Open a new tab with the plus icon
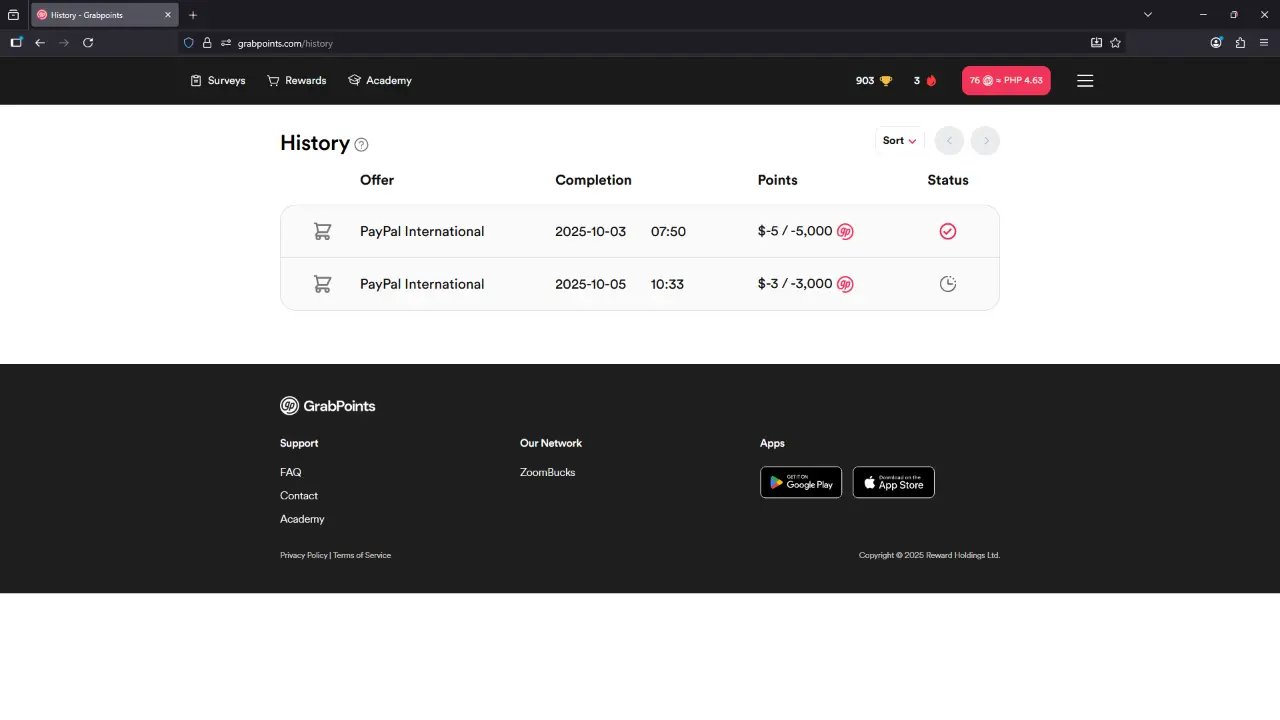 point(193,15)
